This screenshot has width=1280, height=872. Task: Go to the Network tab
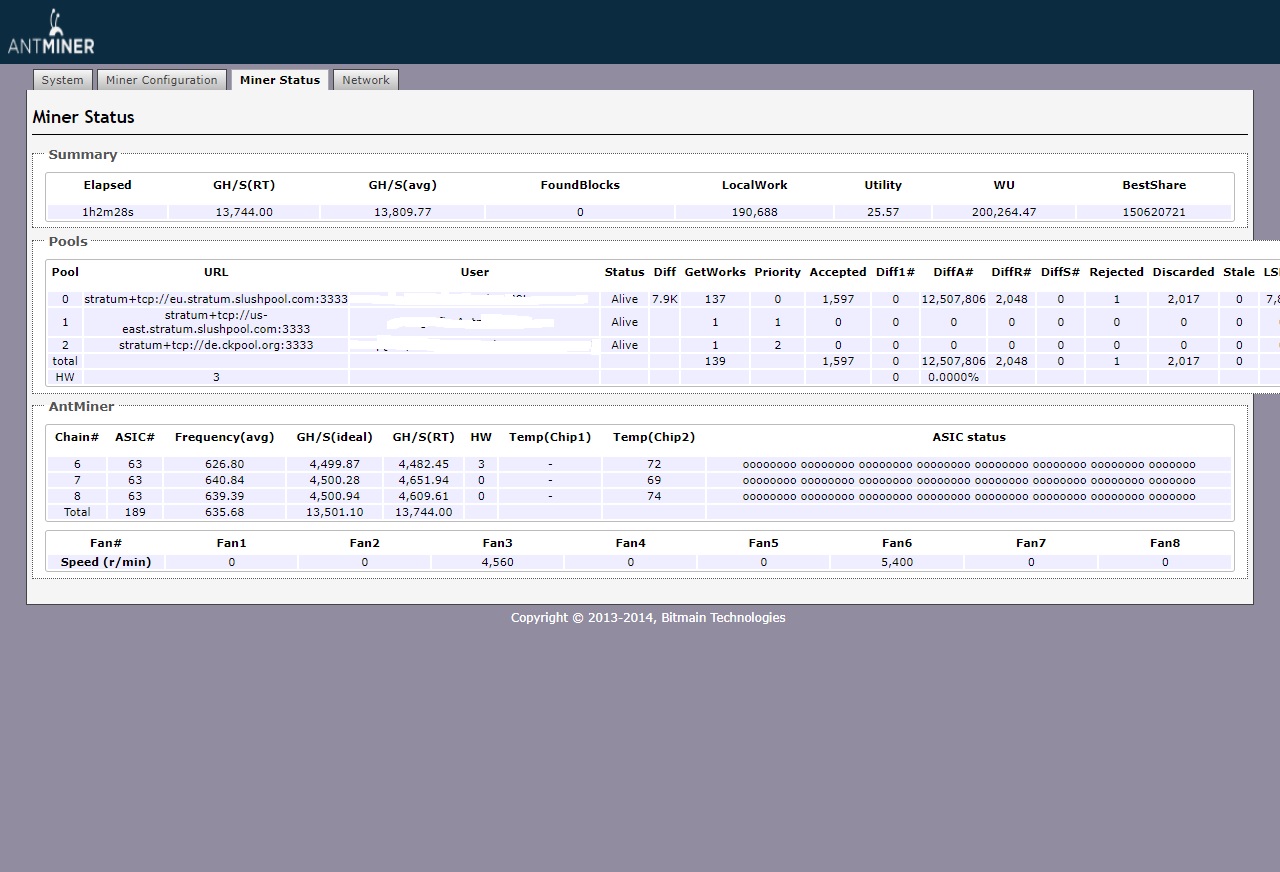[x=366, y=80]
